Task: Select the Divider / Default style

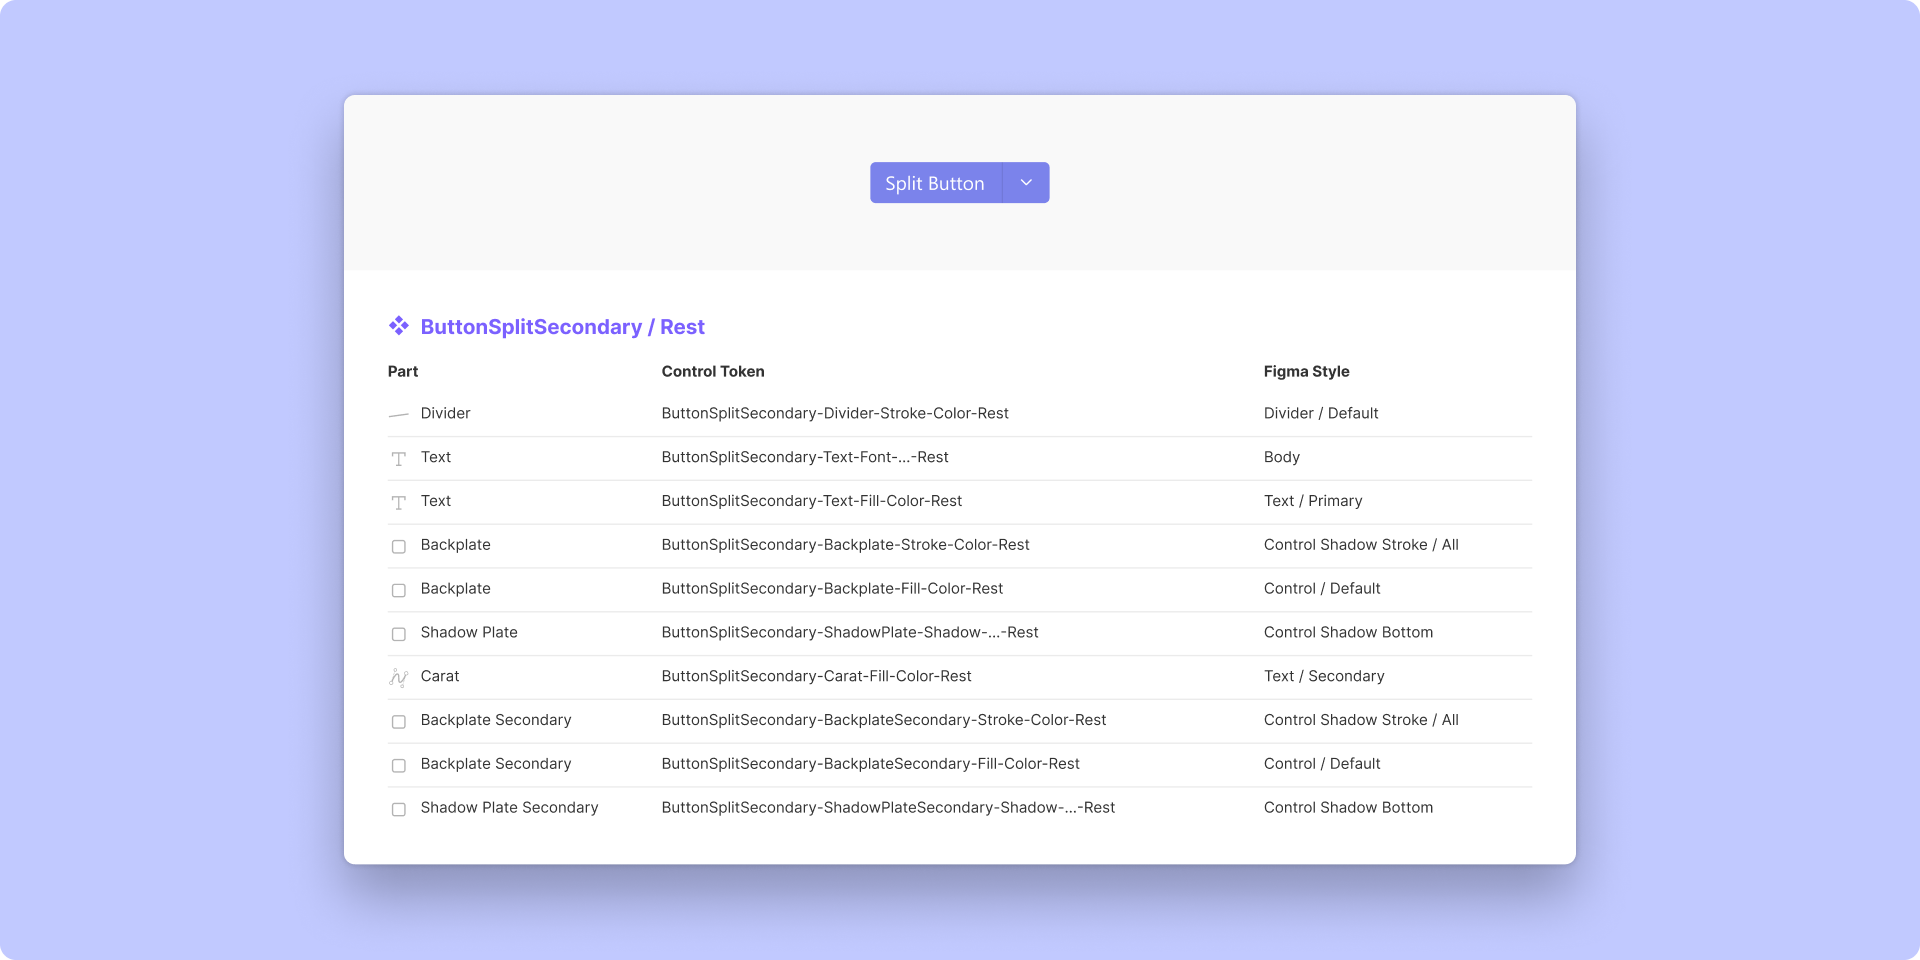Action: 1321,413
